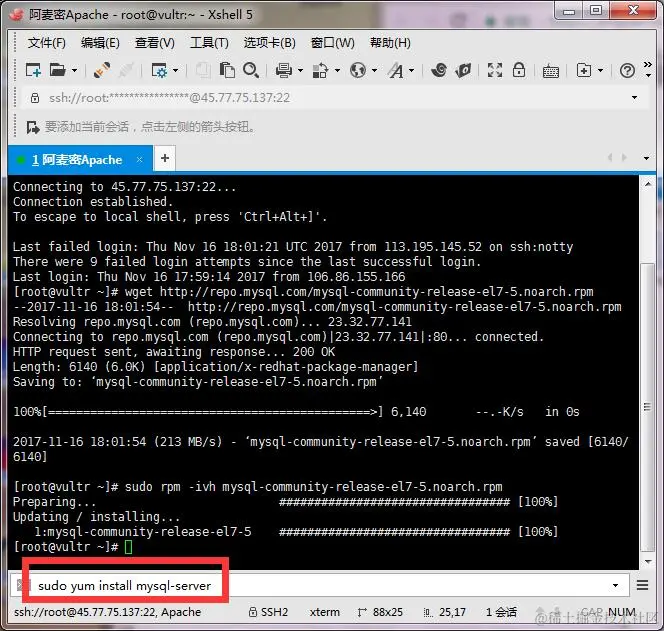The width and height of the screenshot is (664, 631).
Task: Expand the file transfer dropdown arrow
Action: [x=337, y=70]
